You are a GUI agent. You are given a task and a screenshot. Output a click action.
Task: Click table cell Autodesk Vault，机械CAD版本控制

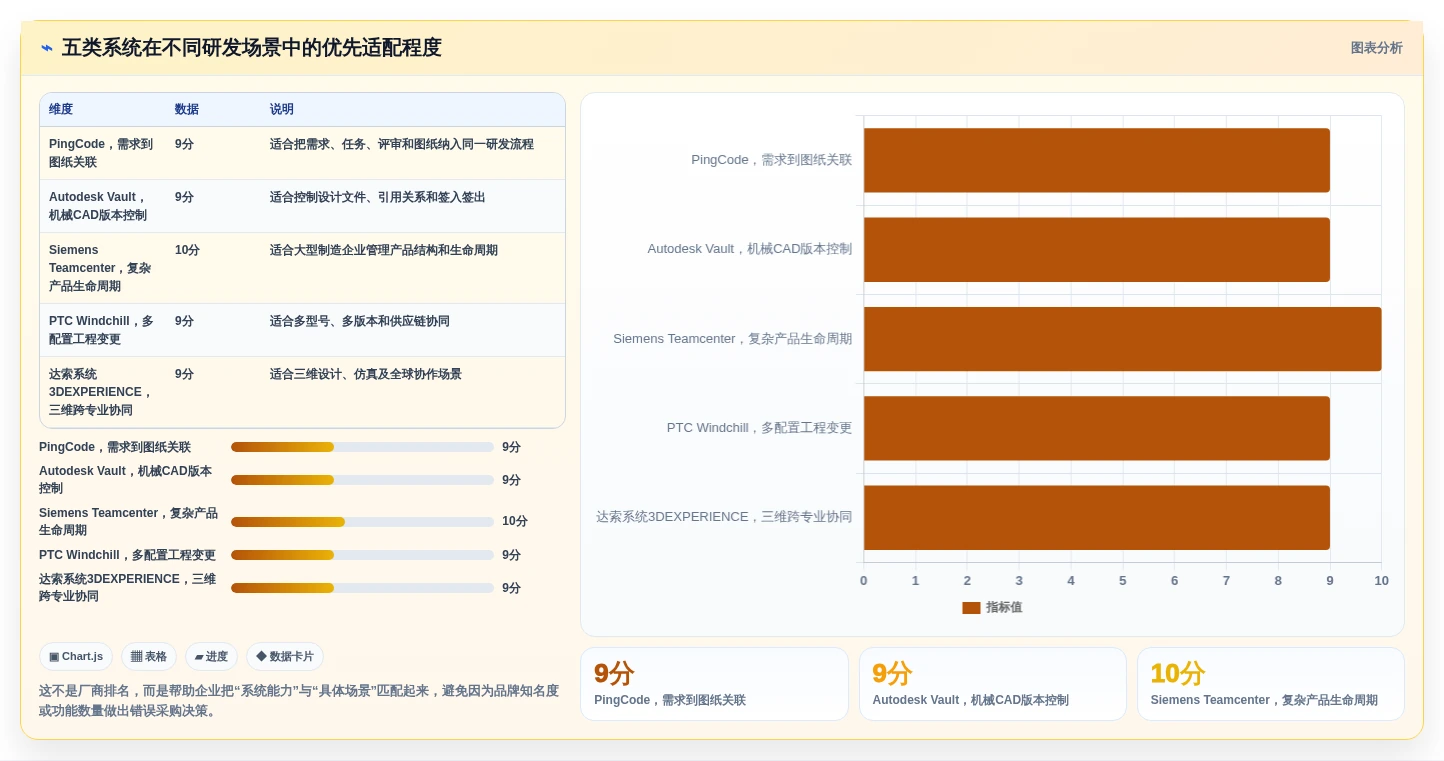pos(102,206)
